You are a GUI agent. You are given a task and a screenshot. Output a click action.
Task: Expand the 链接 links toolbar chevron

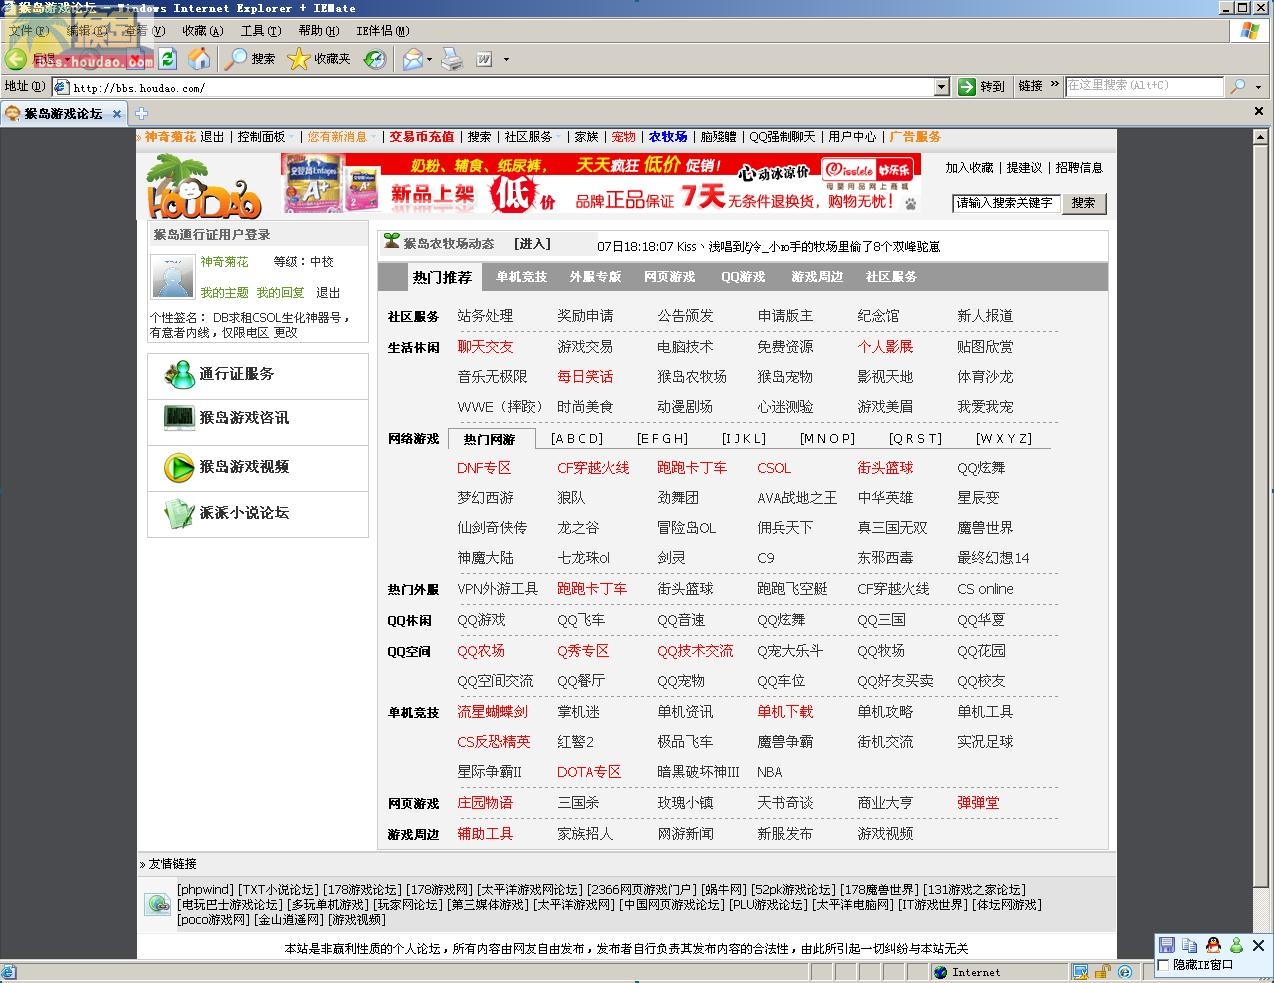pyautogui.click(x=1054, y=86)
